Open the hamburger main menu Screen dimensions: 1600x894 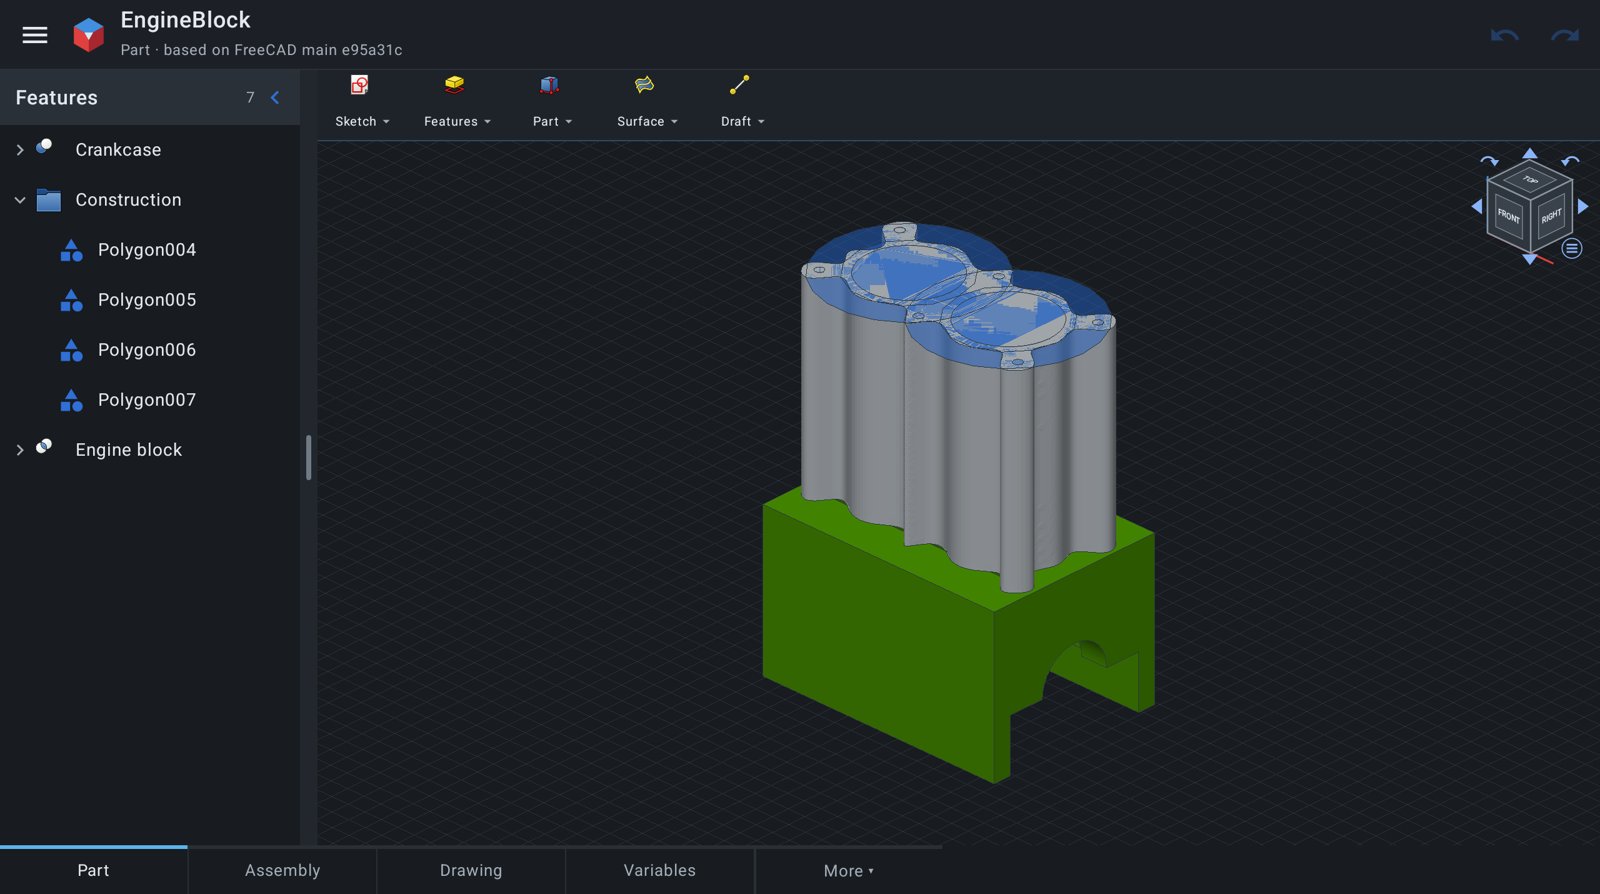click(35, 35)
